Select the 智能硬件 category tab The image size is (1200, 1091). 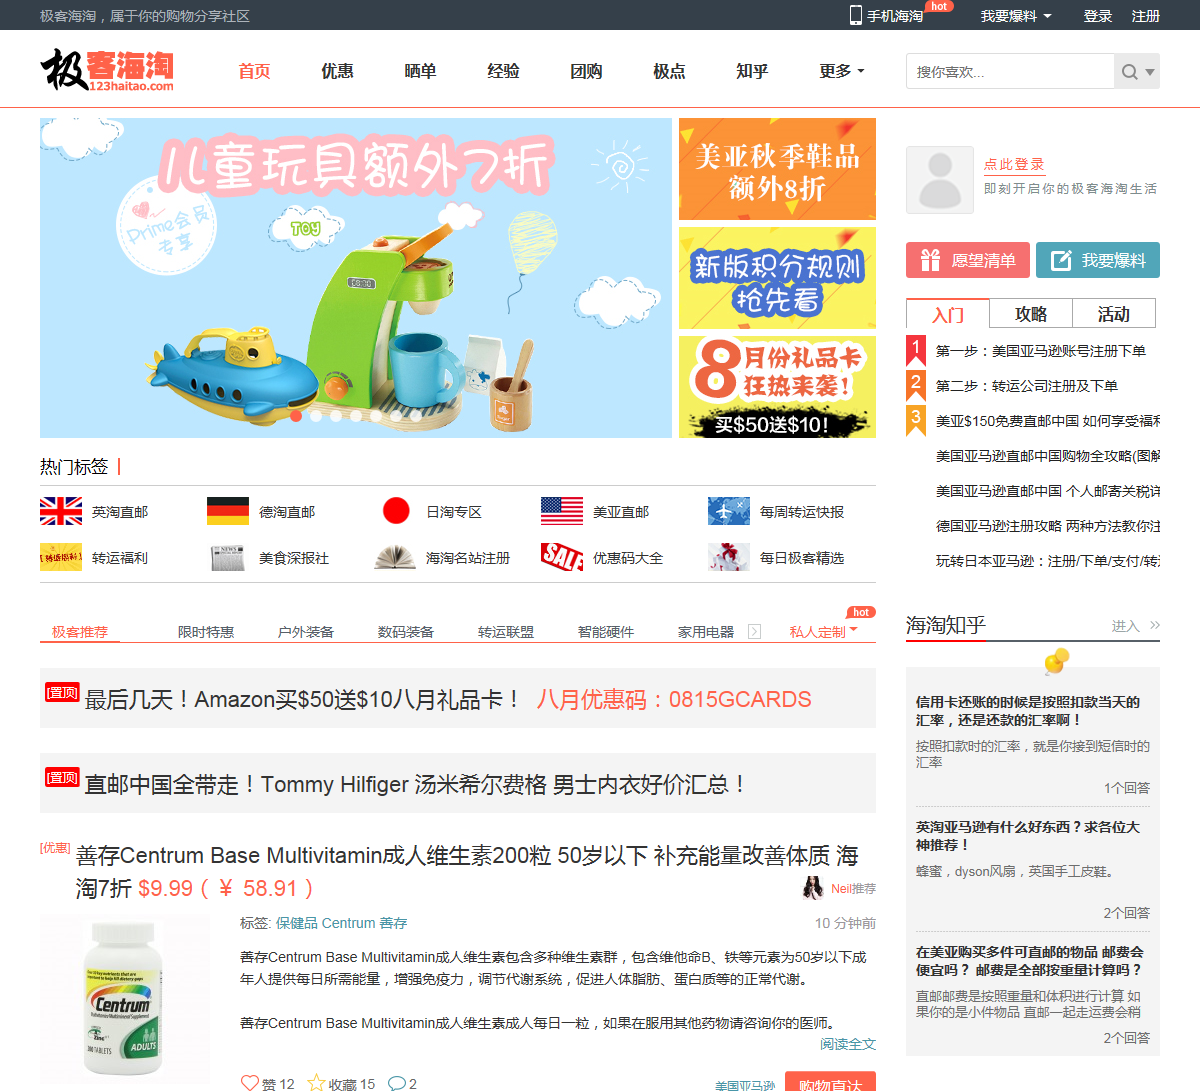pyautogui.click(x=606, y=632)
